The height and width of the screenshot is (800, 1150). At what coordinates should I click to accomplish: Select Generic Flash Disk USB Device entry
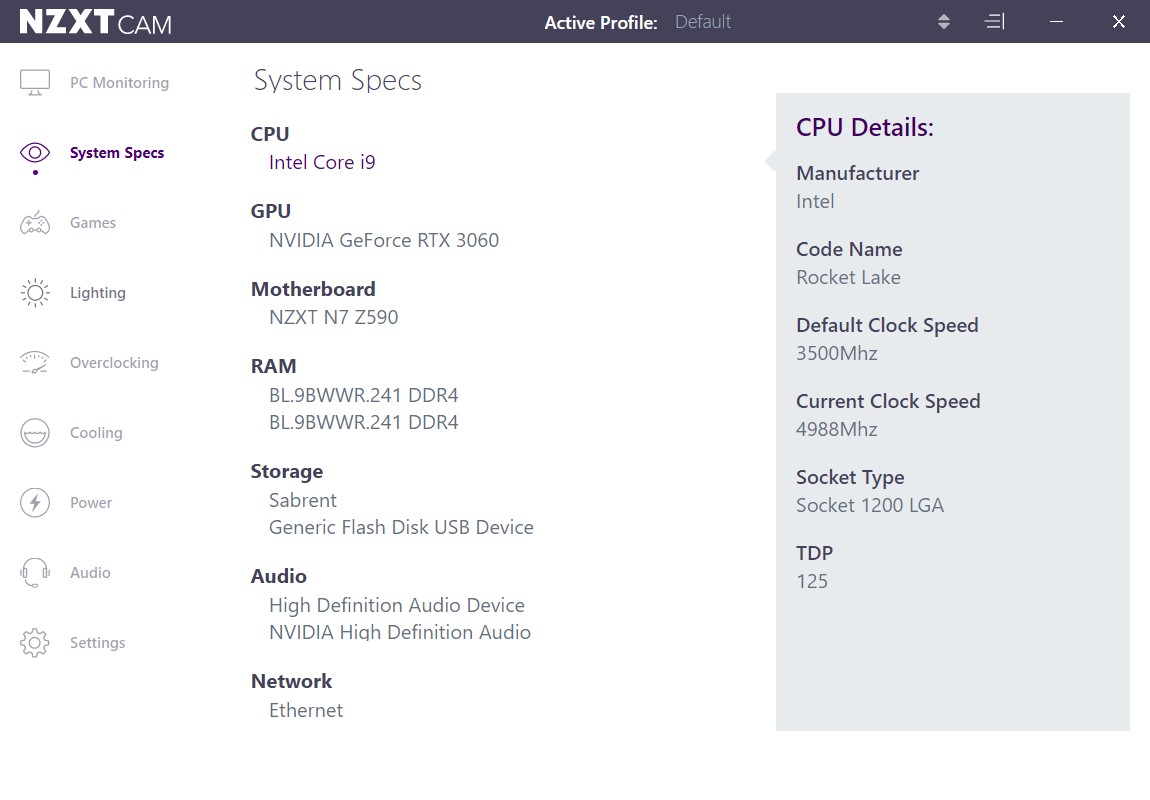tap(401, 527)
